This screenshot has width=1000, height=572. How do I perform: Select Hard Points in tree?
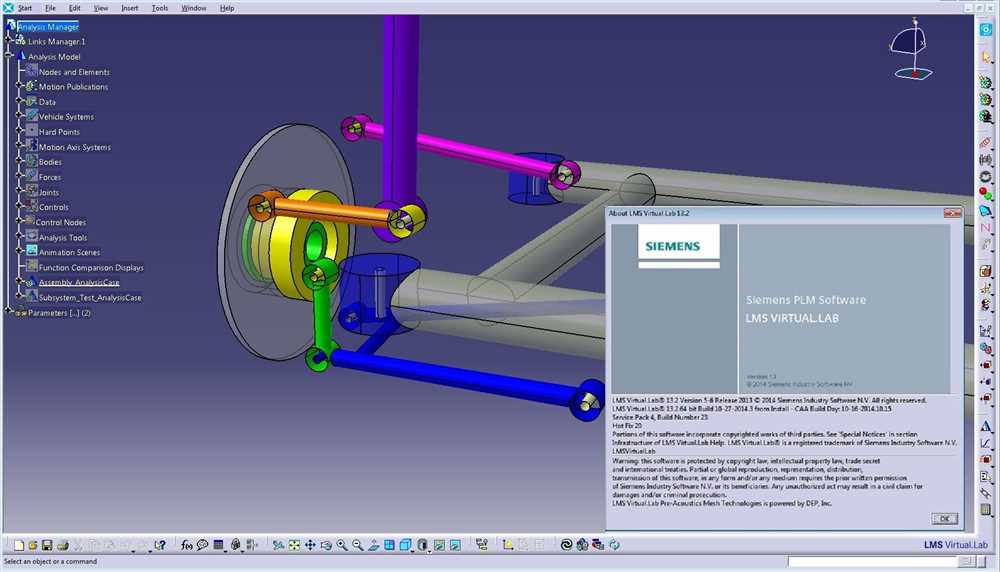click(59, 132)
